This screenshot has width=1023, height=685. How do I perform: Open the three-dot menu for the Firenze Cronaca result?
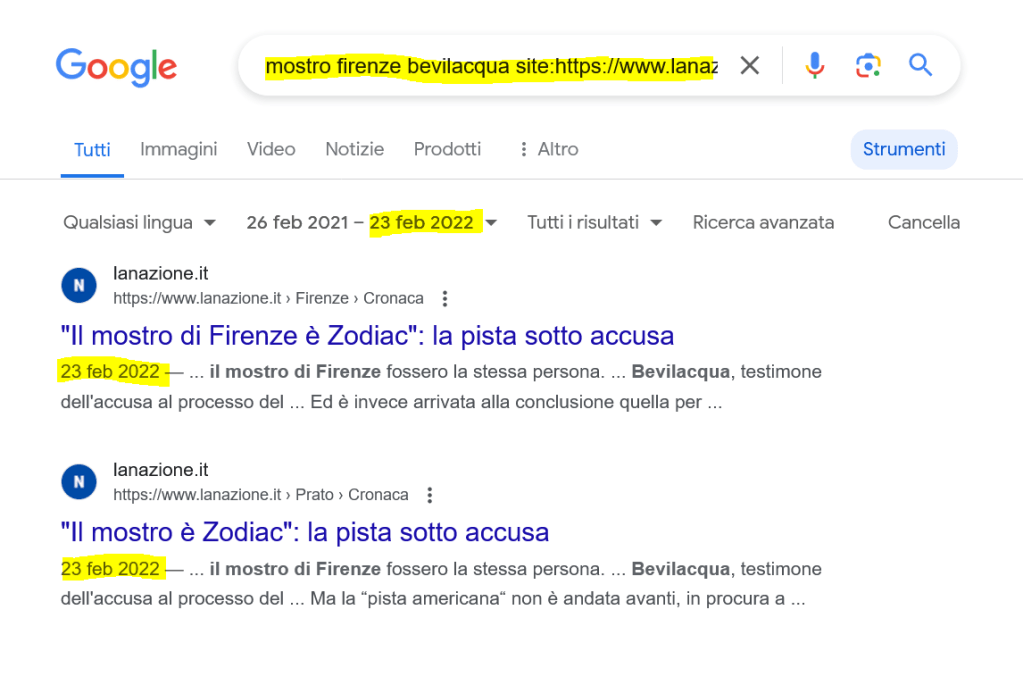445,298
